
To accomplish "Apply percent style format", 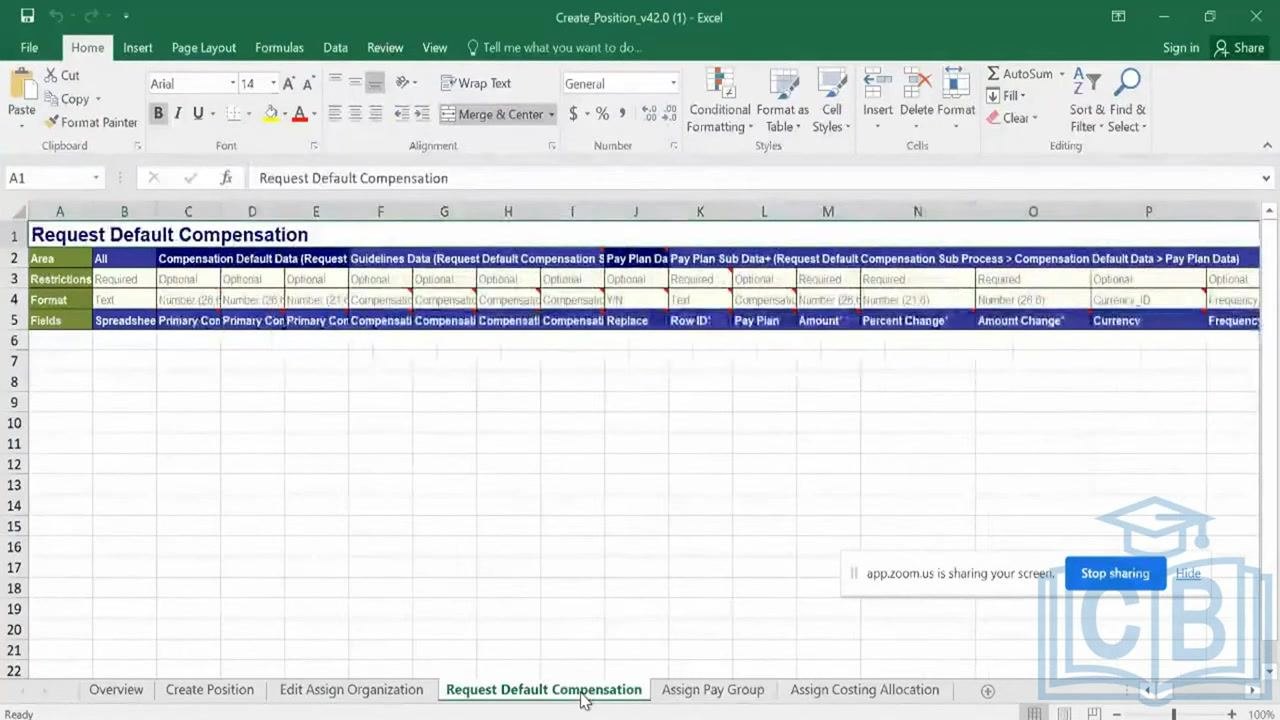I will pyautogui.click(x=602, y=114).
